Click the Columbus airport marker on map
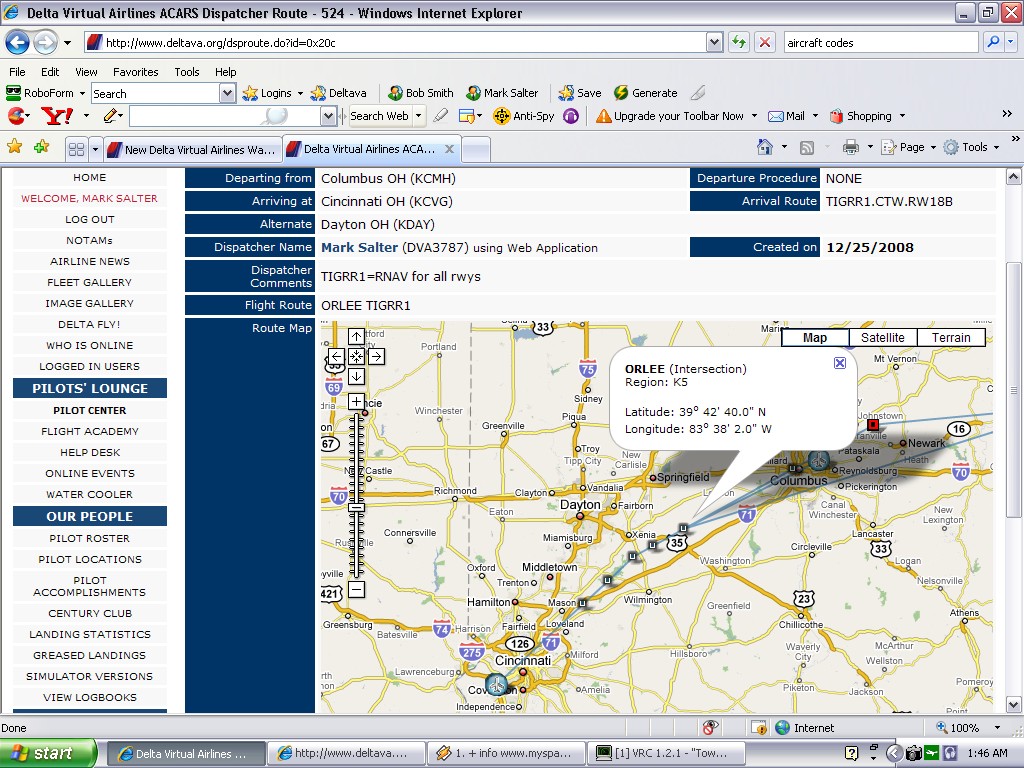 click(818, 461)
